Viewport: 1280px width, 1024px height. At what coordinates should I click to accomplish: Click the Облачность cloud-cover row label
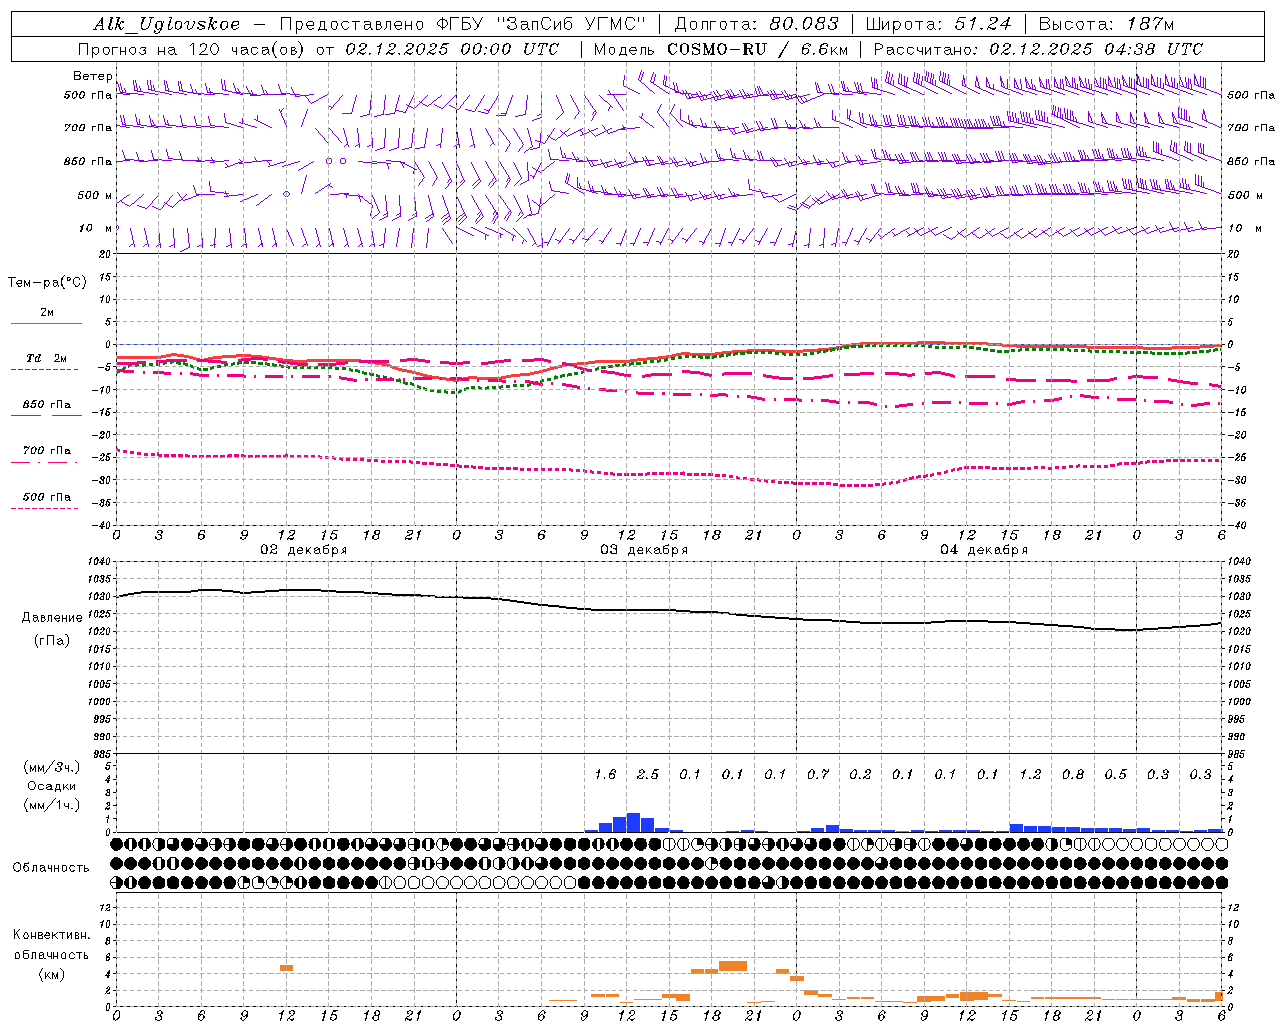point(51,868)
